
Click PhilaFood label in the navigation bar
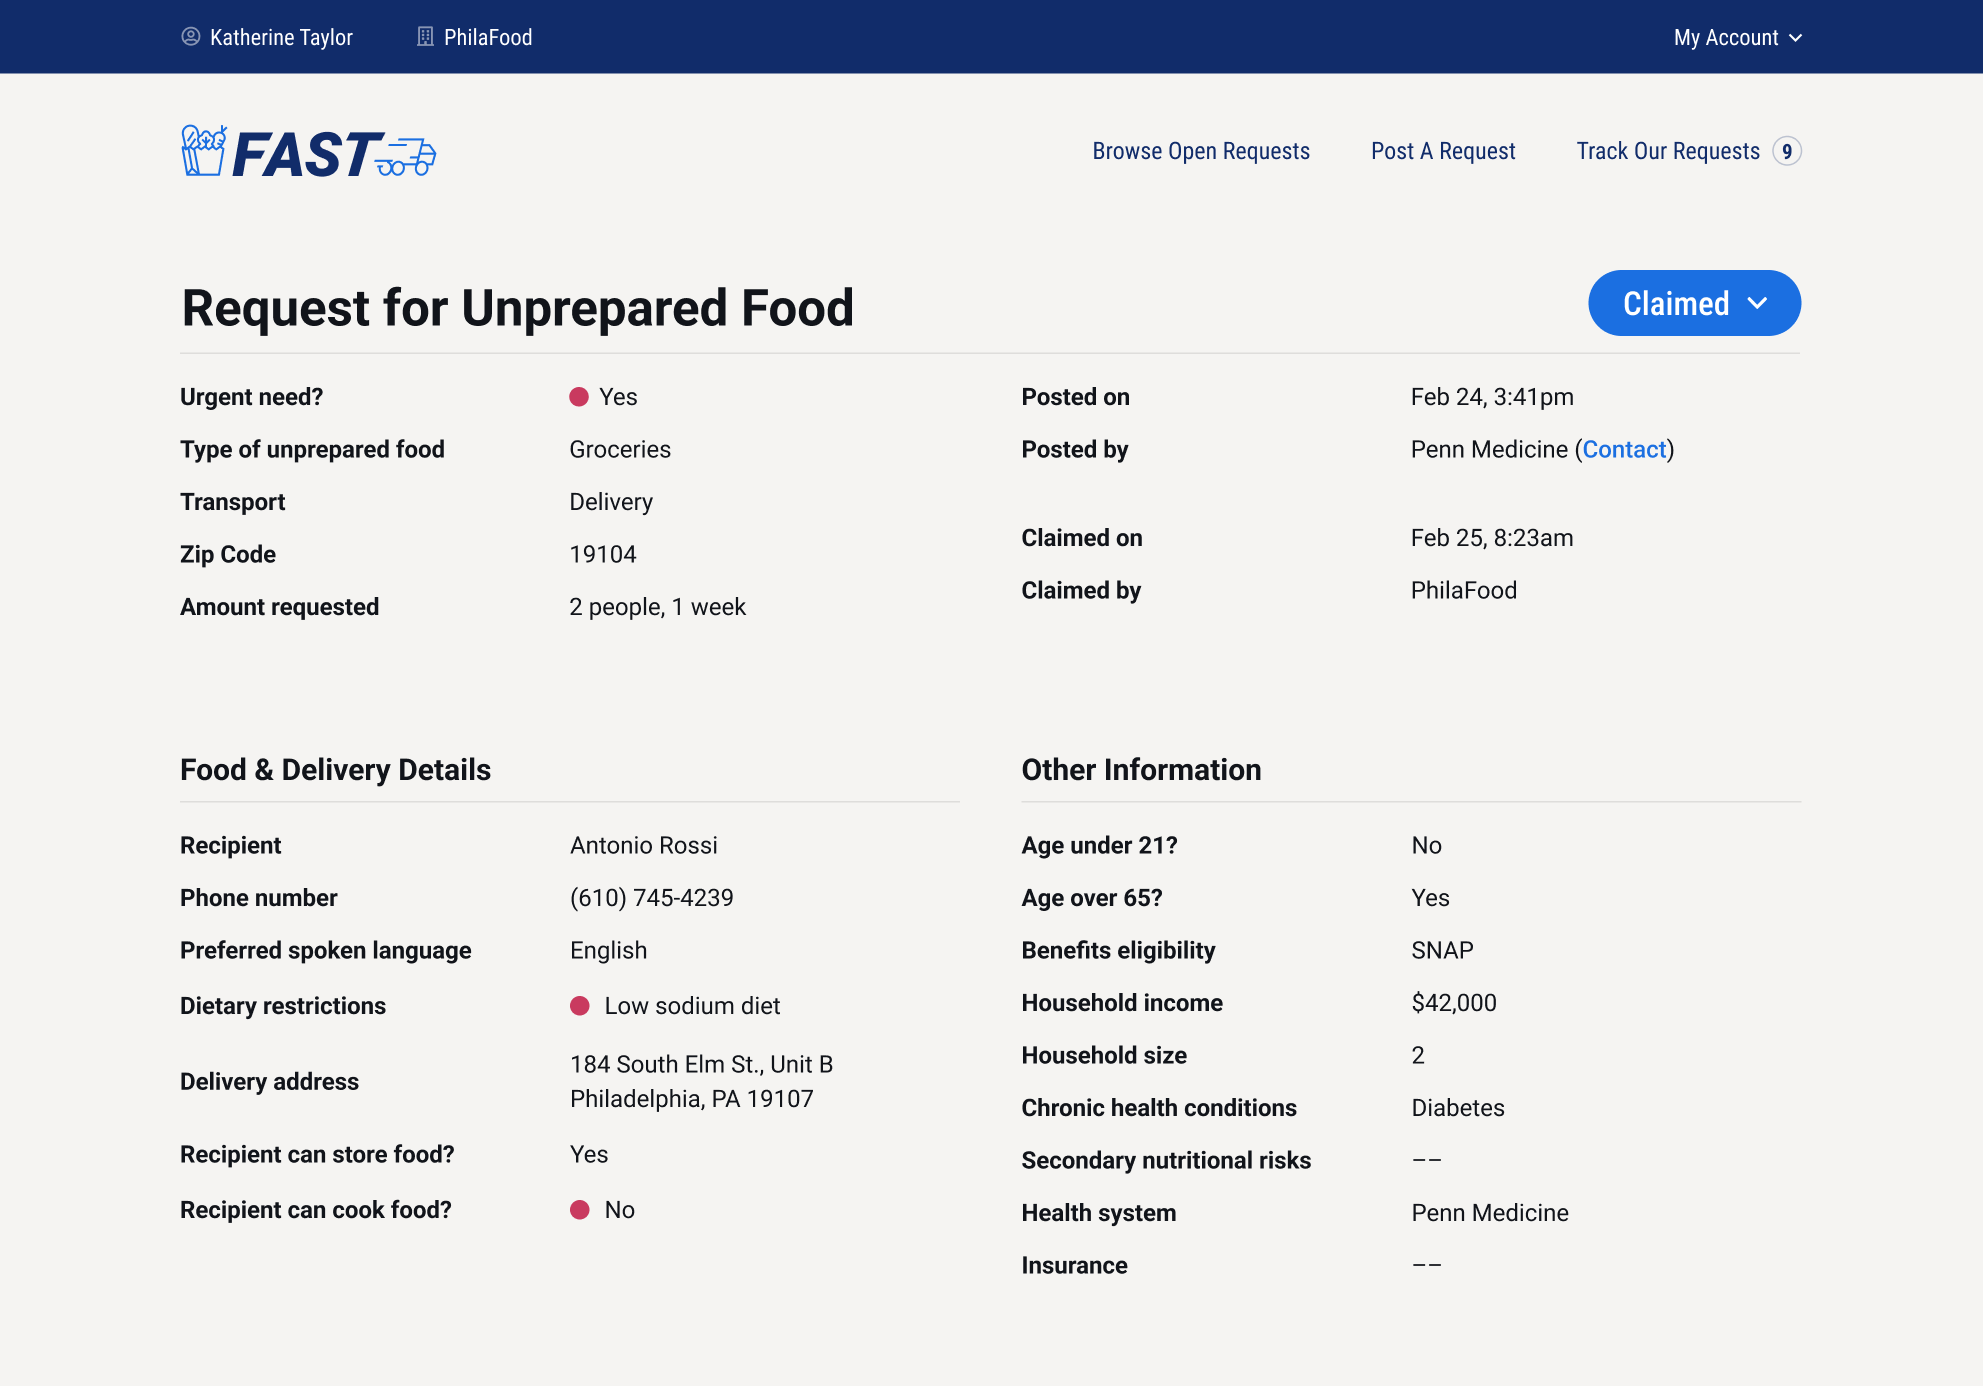tap(488, 37)
